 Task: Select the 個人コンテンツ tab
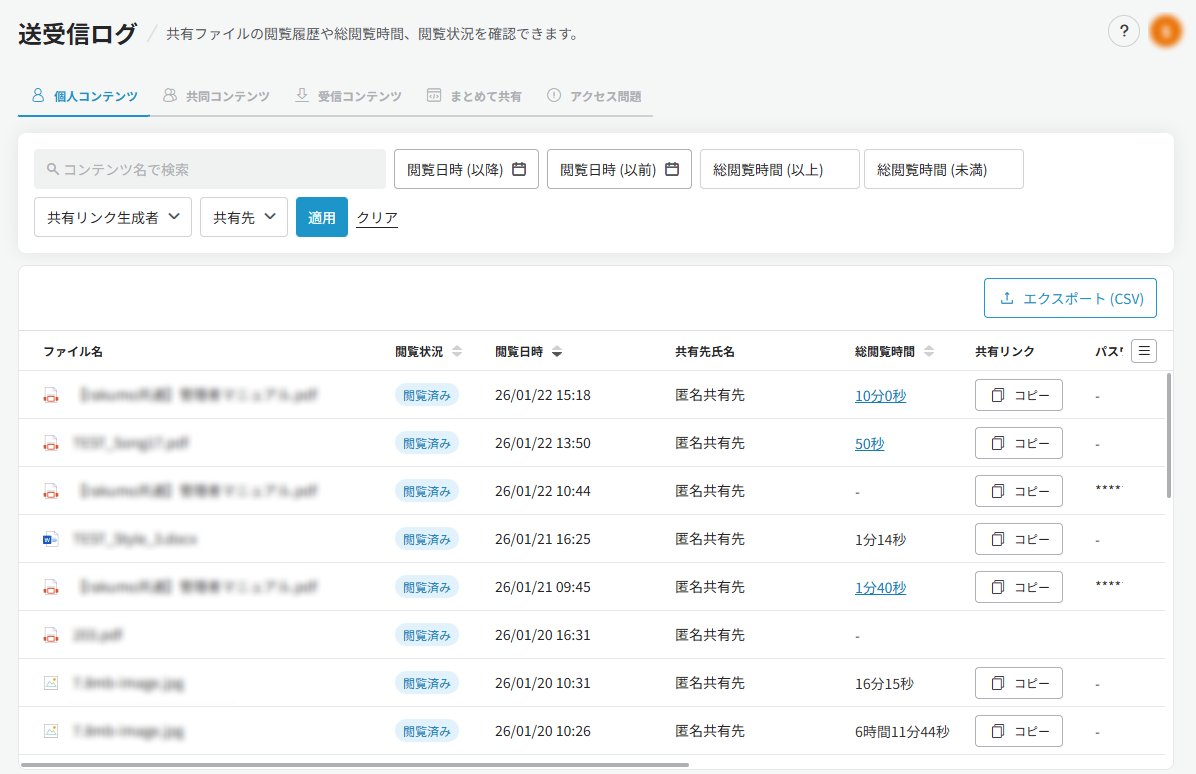pyautogui.click(x=84, y=96)
